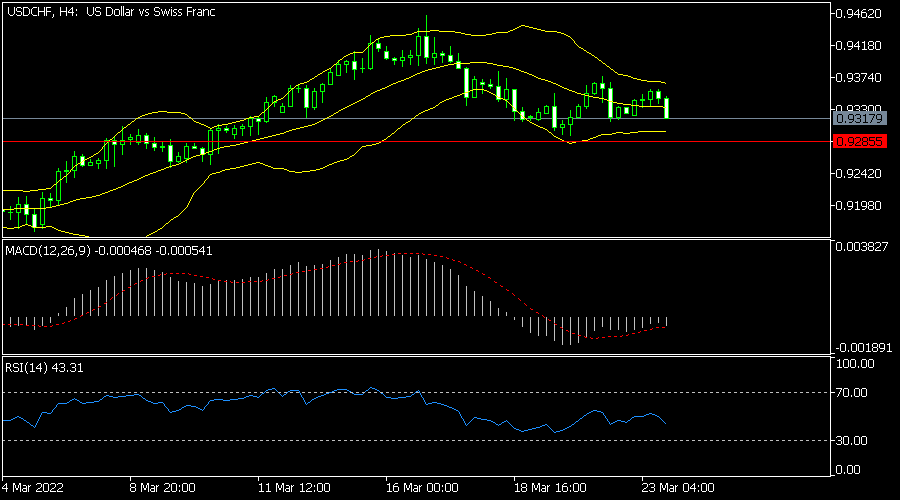Click the 16 Mar 00:00 time label
900x500 pixels.
click(422, 488)
